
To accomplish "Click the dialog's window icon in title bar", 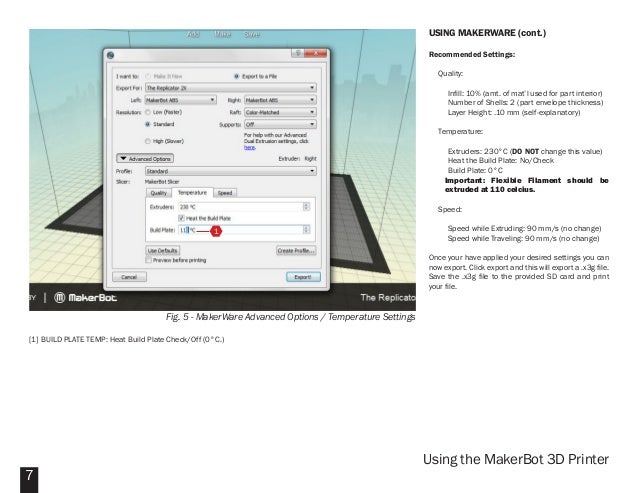I will coord(110,55).
